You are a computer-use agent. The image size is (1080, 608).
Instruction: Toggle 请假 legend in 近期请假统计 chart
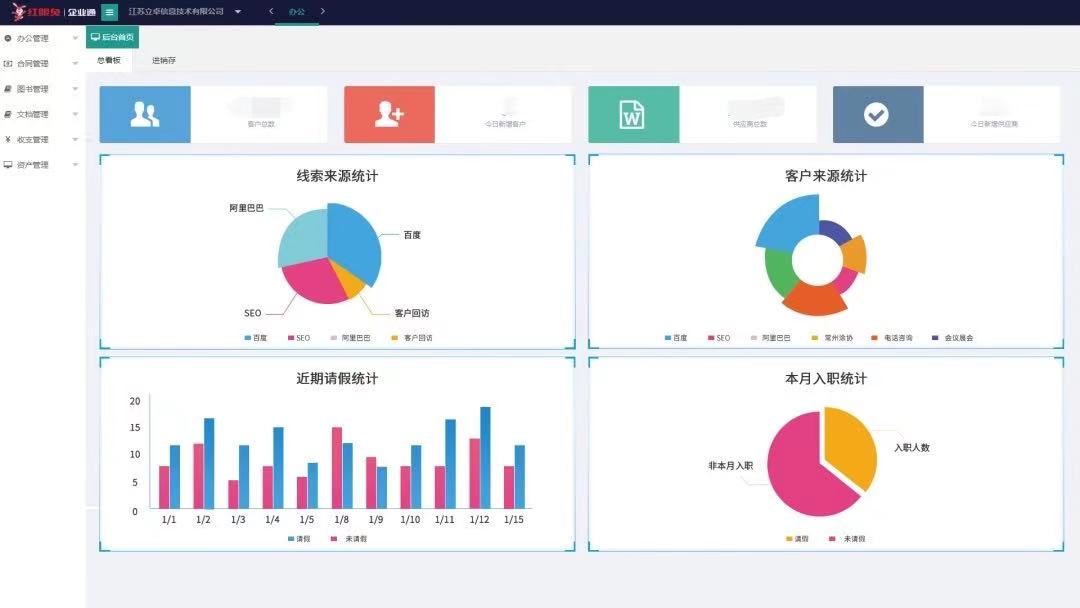pyautogui.click(x=299, y=539)
